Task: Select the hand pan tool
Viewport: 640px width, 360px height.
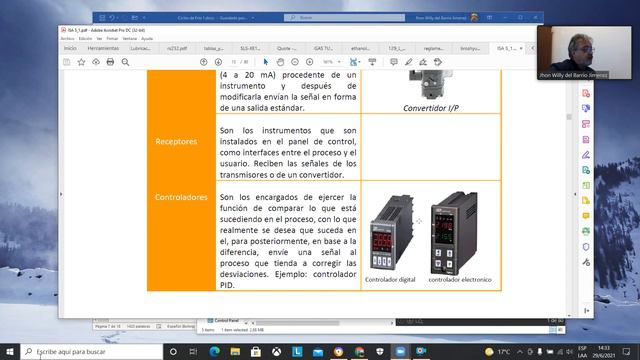Action: tap(280, 62)
